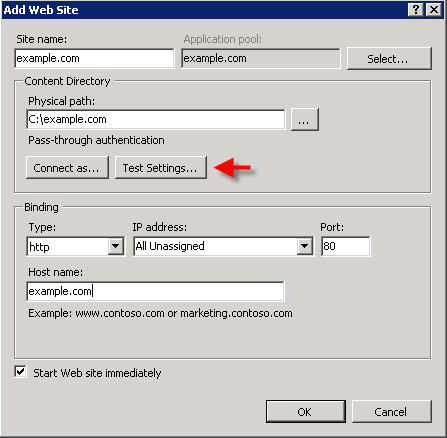Click the Port field showing 80
447x438 pixels.
[x=346, y=246]
